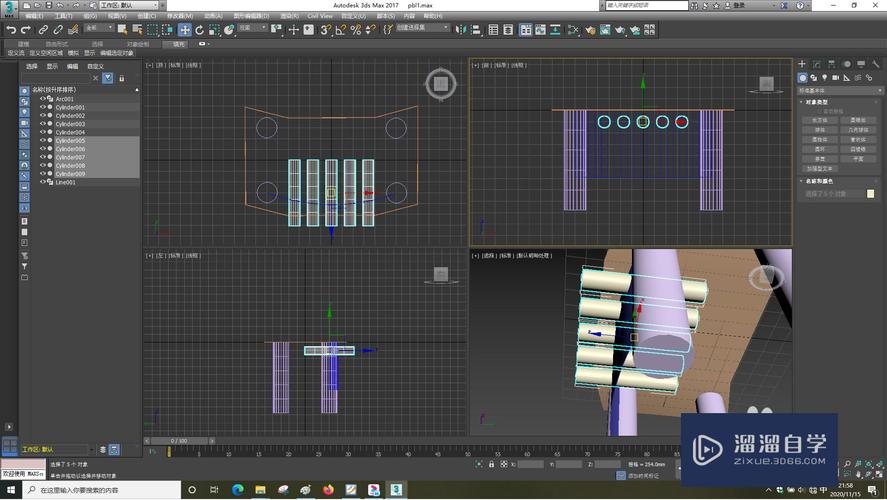Toggle the Ribbon display icon
Viewport: 887px width, 500px height.
(x=526, y=30)
